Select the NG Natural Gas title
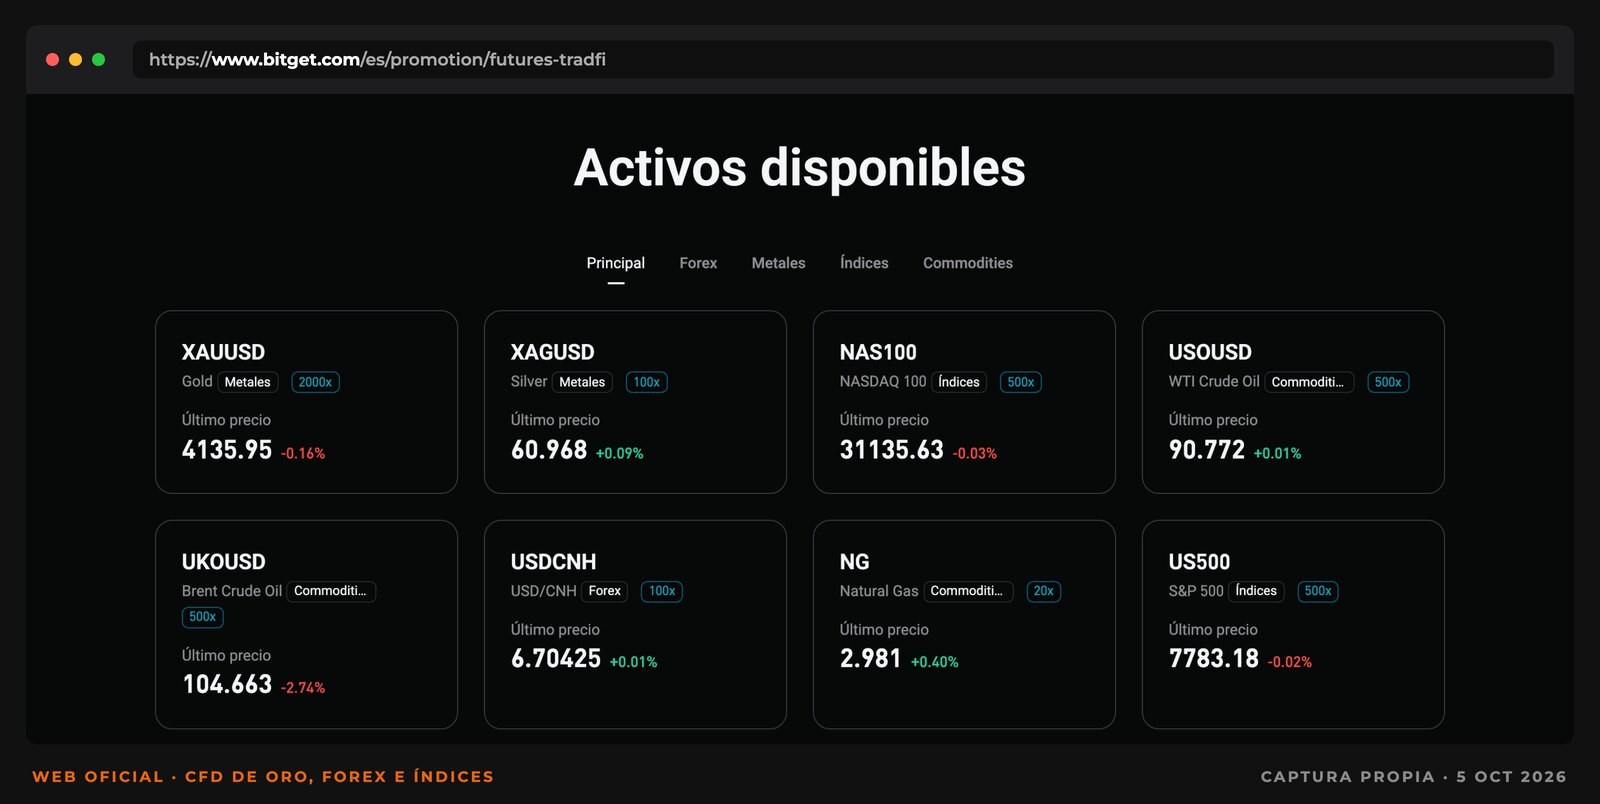This screenshot has height=804, width=1600. pyautogui.click(x=854, y=562)
